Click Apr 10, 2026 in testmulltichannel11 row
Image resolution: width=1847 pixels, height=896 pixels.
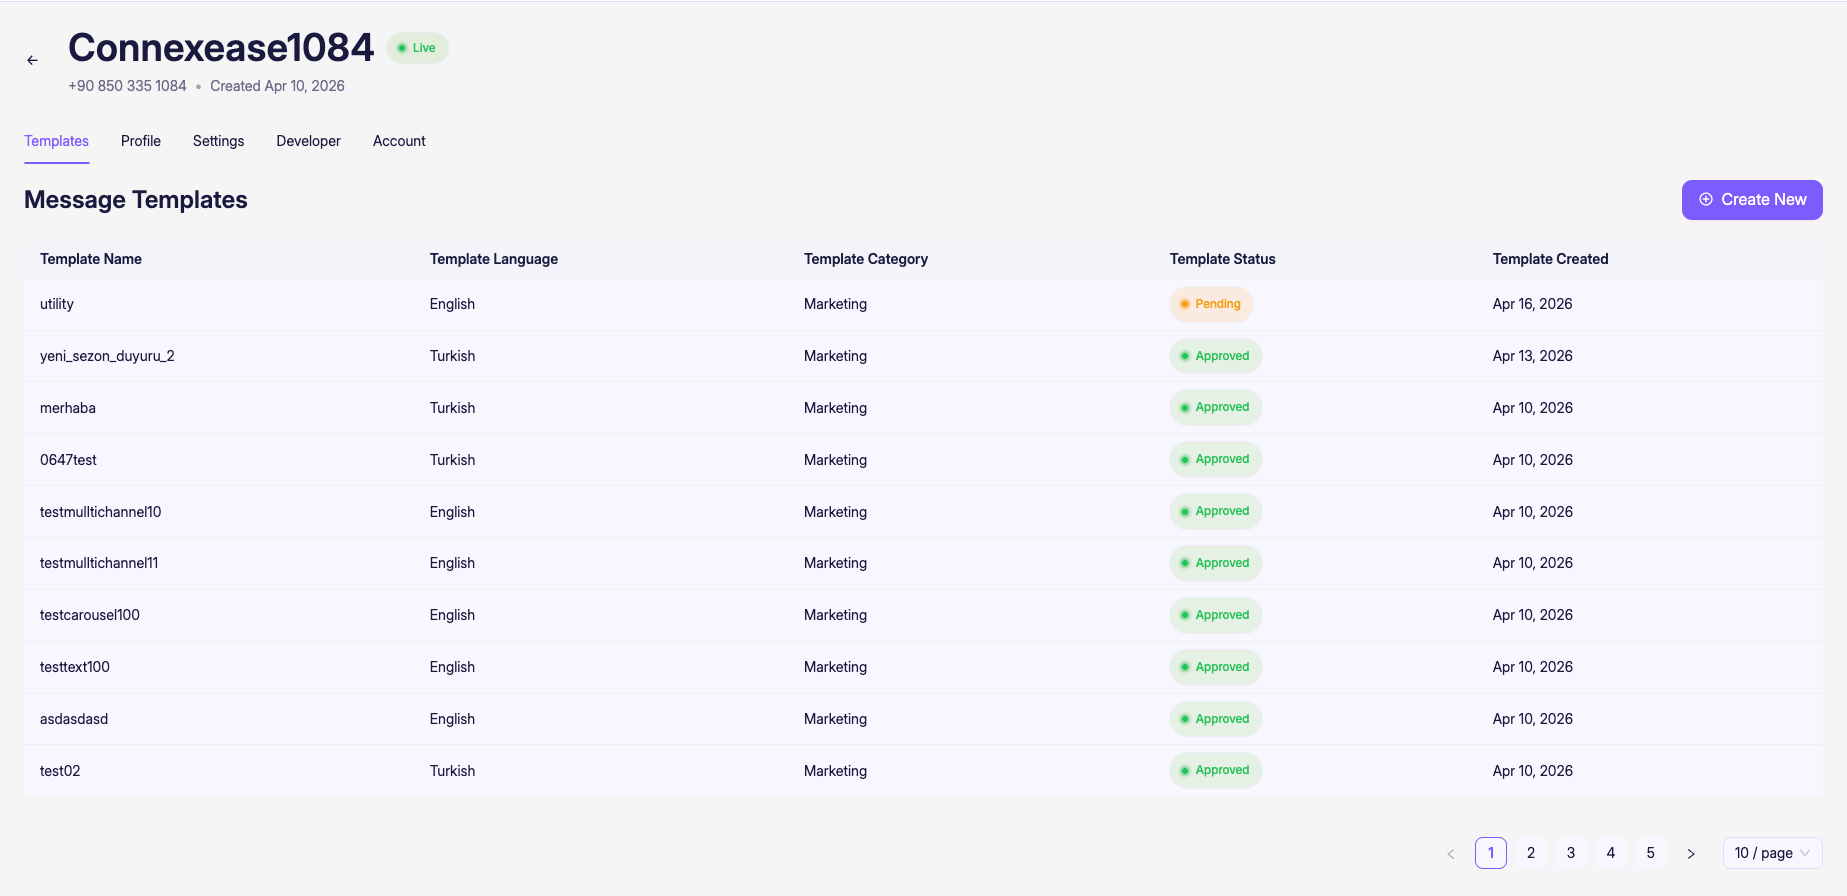(x=1532, y=563)
